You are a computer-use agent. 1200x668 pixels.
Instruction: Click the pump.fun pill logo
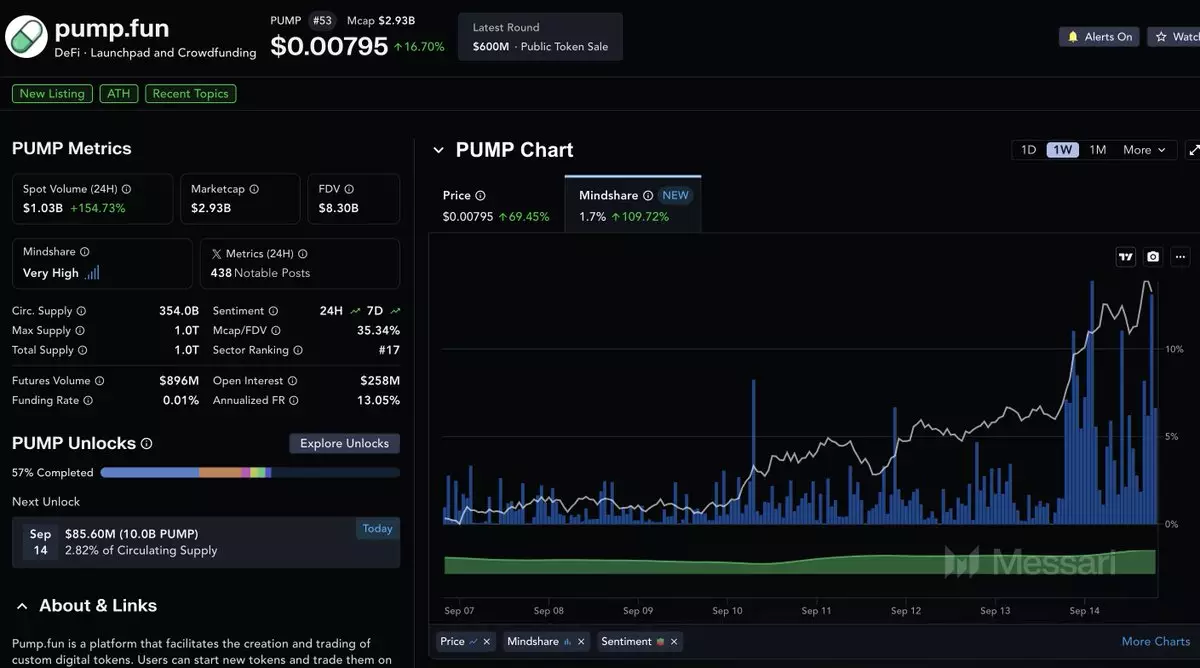click(x=26, y=37)
